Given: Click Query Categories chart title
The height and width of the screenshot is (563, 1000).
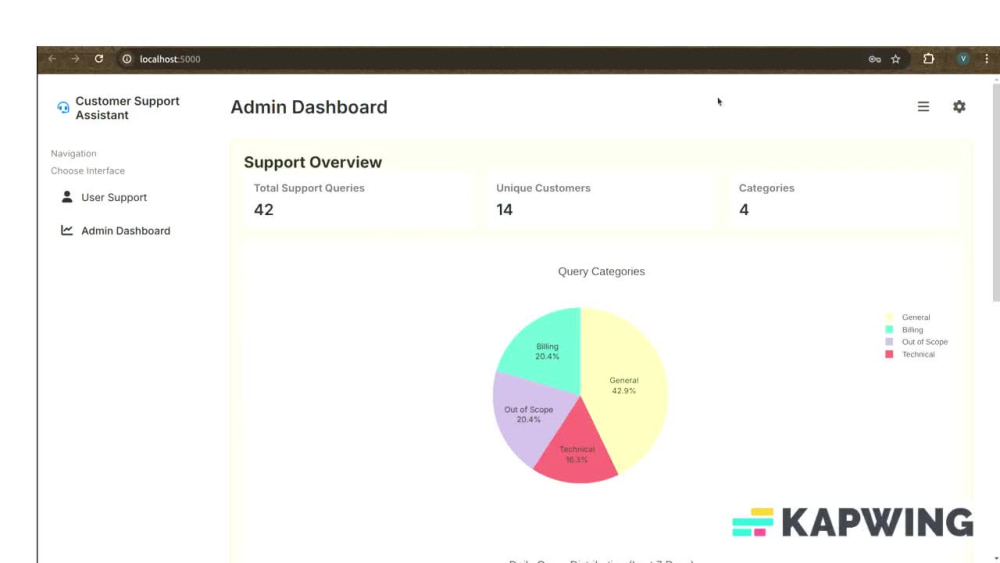Looking at the screenshot, I should pyautogui.click(x=601, y=272).
